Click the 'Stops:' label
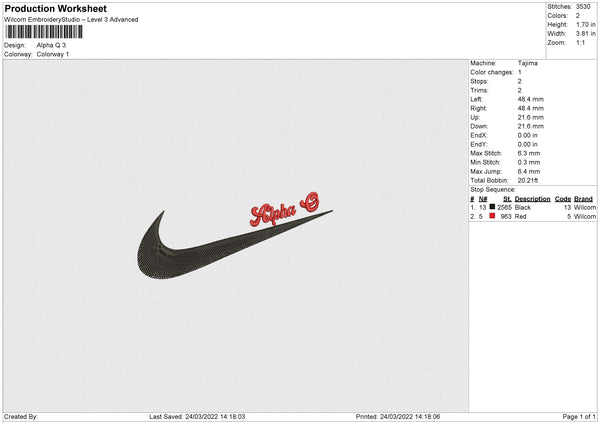Viewport: 600px width, 424px height. click(479, 82)
